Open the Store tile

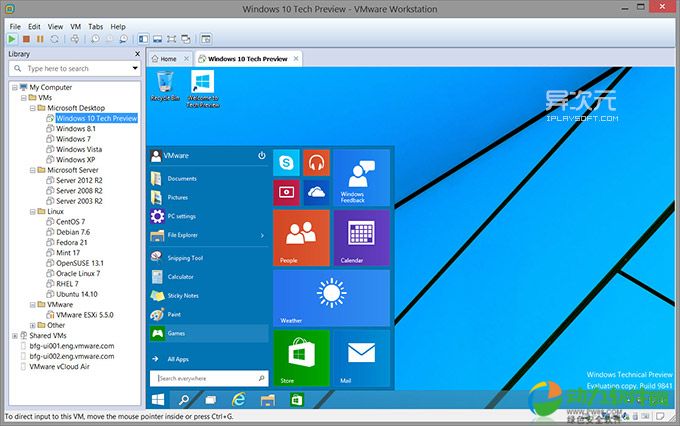301,358
